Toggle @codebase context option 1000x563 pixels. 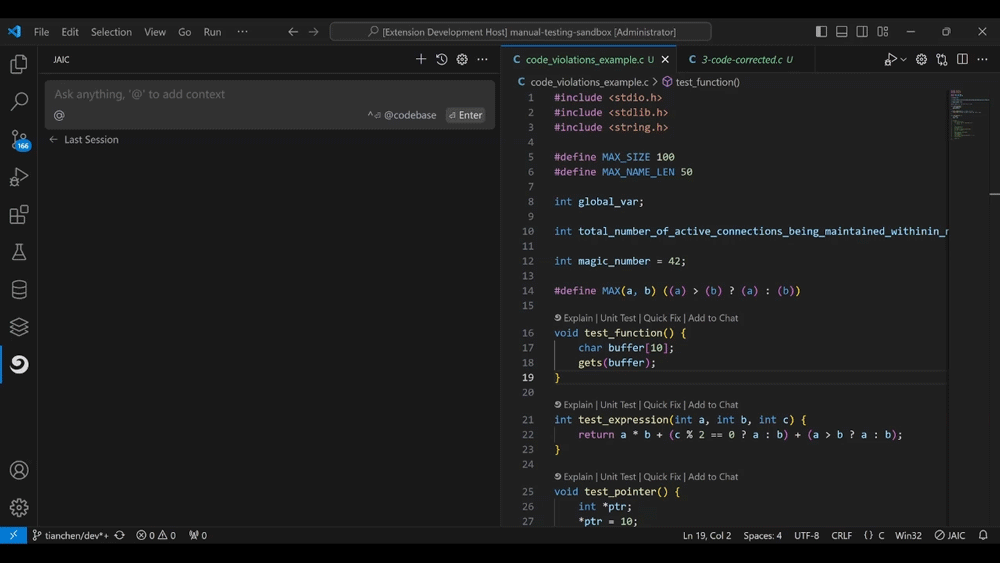pos(402,115)
